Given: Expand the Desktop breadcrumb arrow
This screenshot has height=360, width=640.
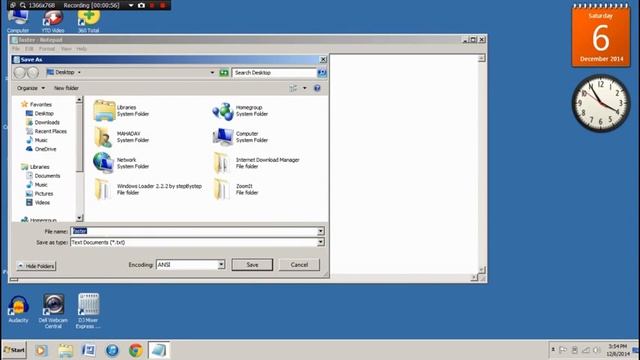Looking at the screenshot, I should point(79,73).
